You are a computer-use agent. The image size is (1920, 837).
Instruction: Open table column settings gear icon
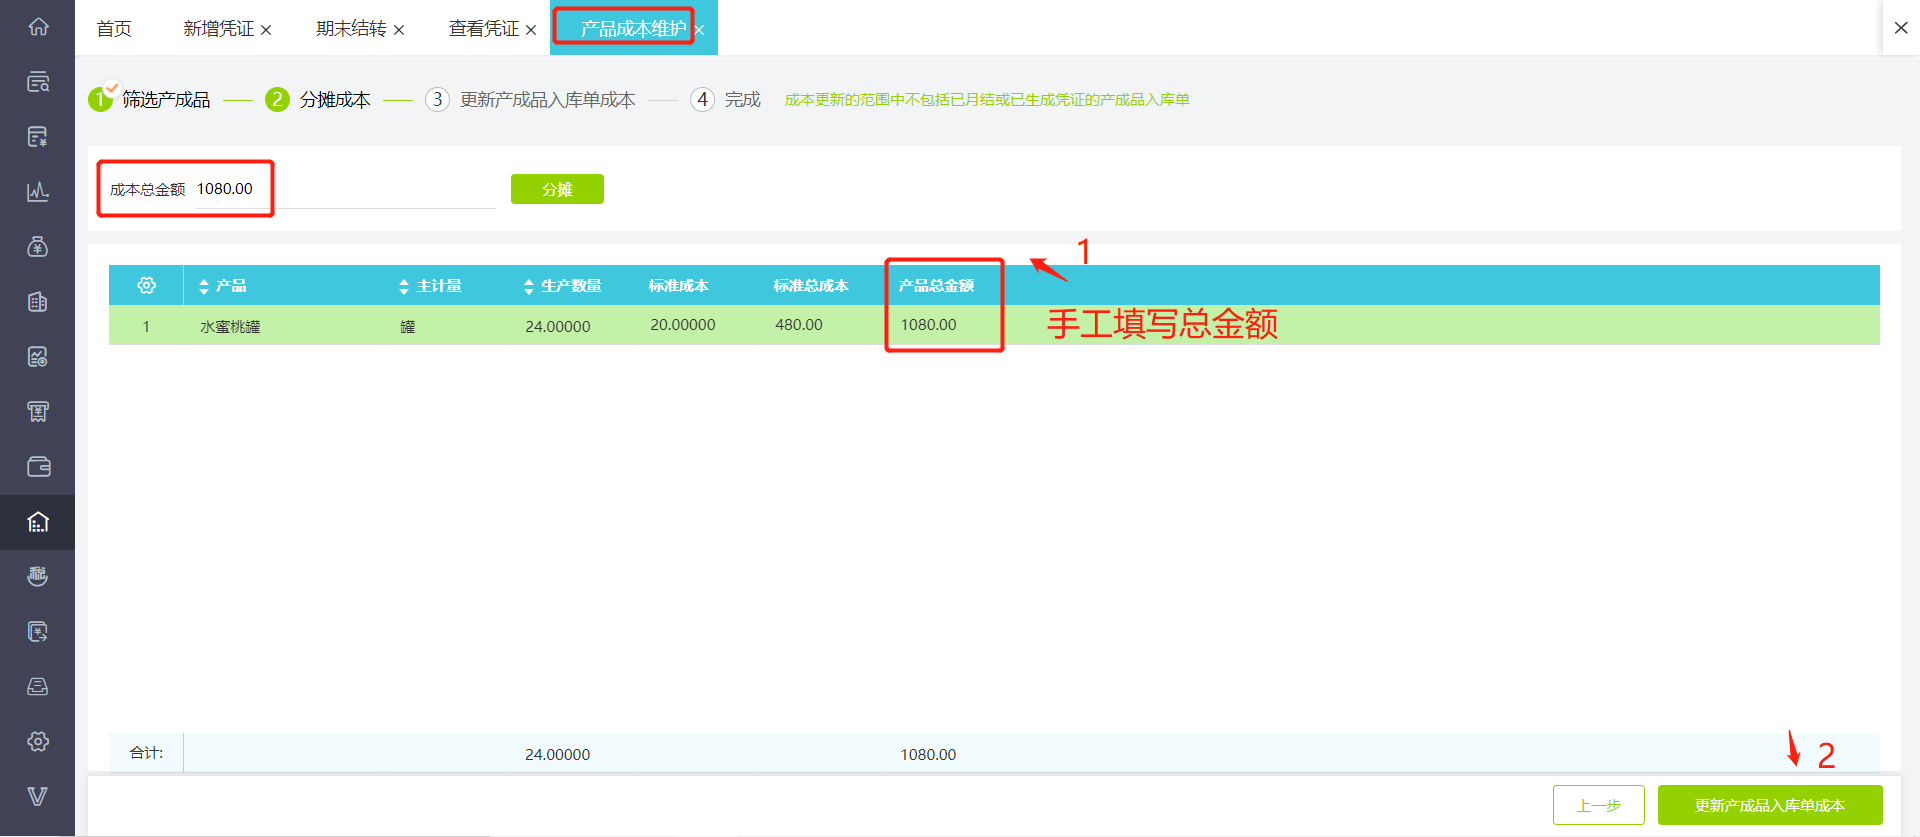coord(146,286)
